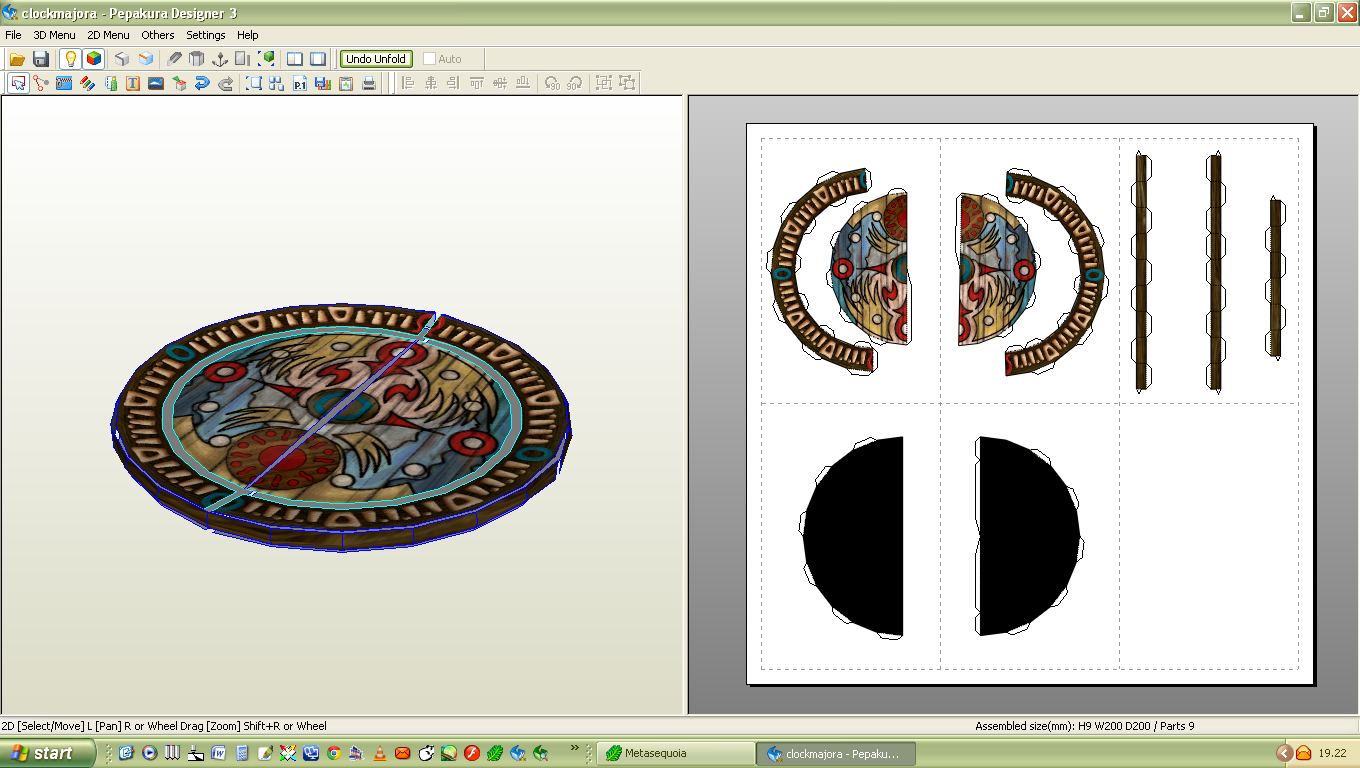Launch Chrome from quick launch bar
Screen dimensions: 1360x768
(x=334, y=753)
